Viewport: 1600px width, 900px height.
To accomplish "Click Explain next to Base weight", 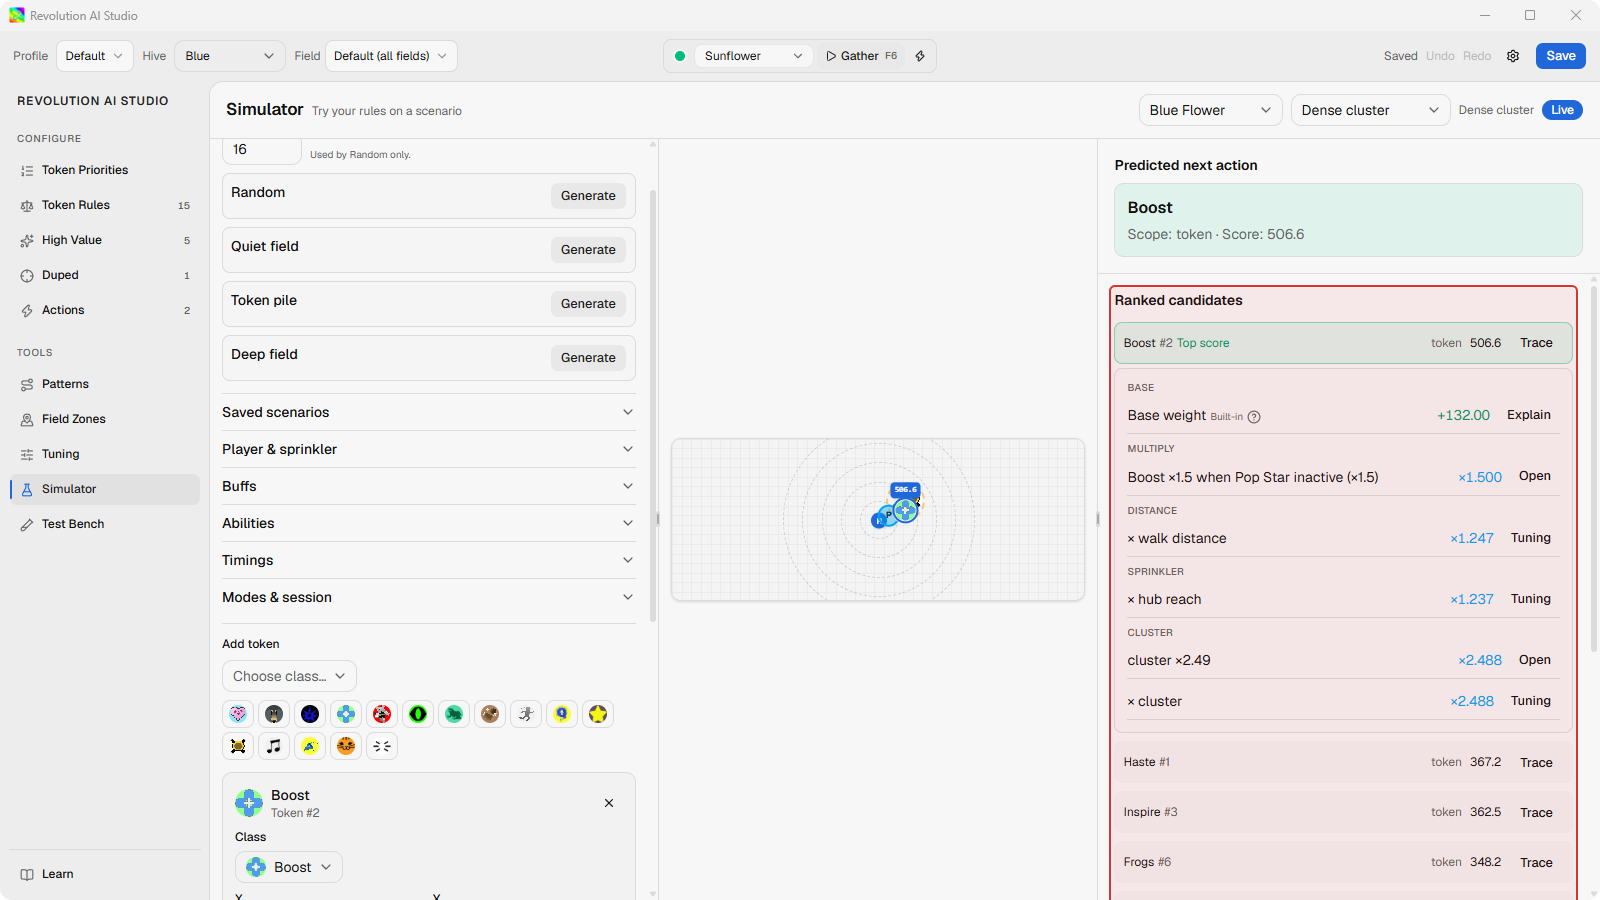I will (1529, 415).
